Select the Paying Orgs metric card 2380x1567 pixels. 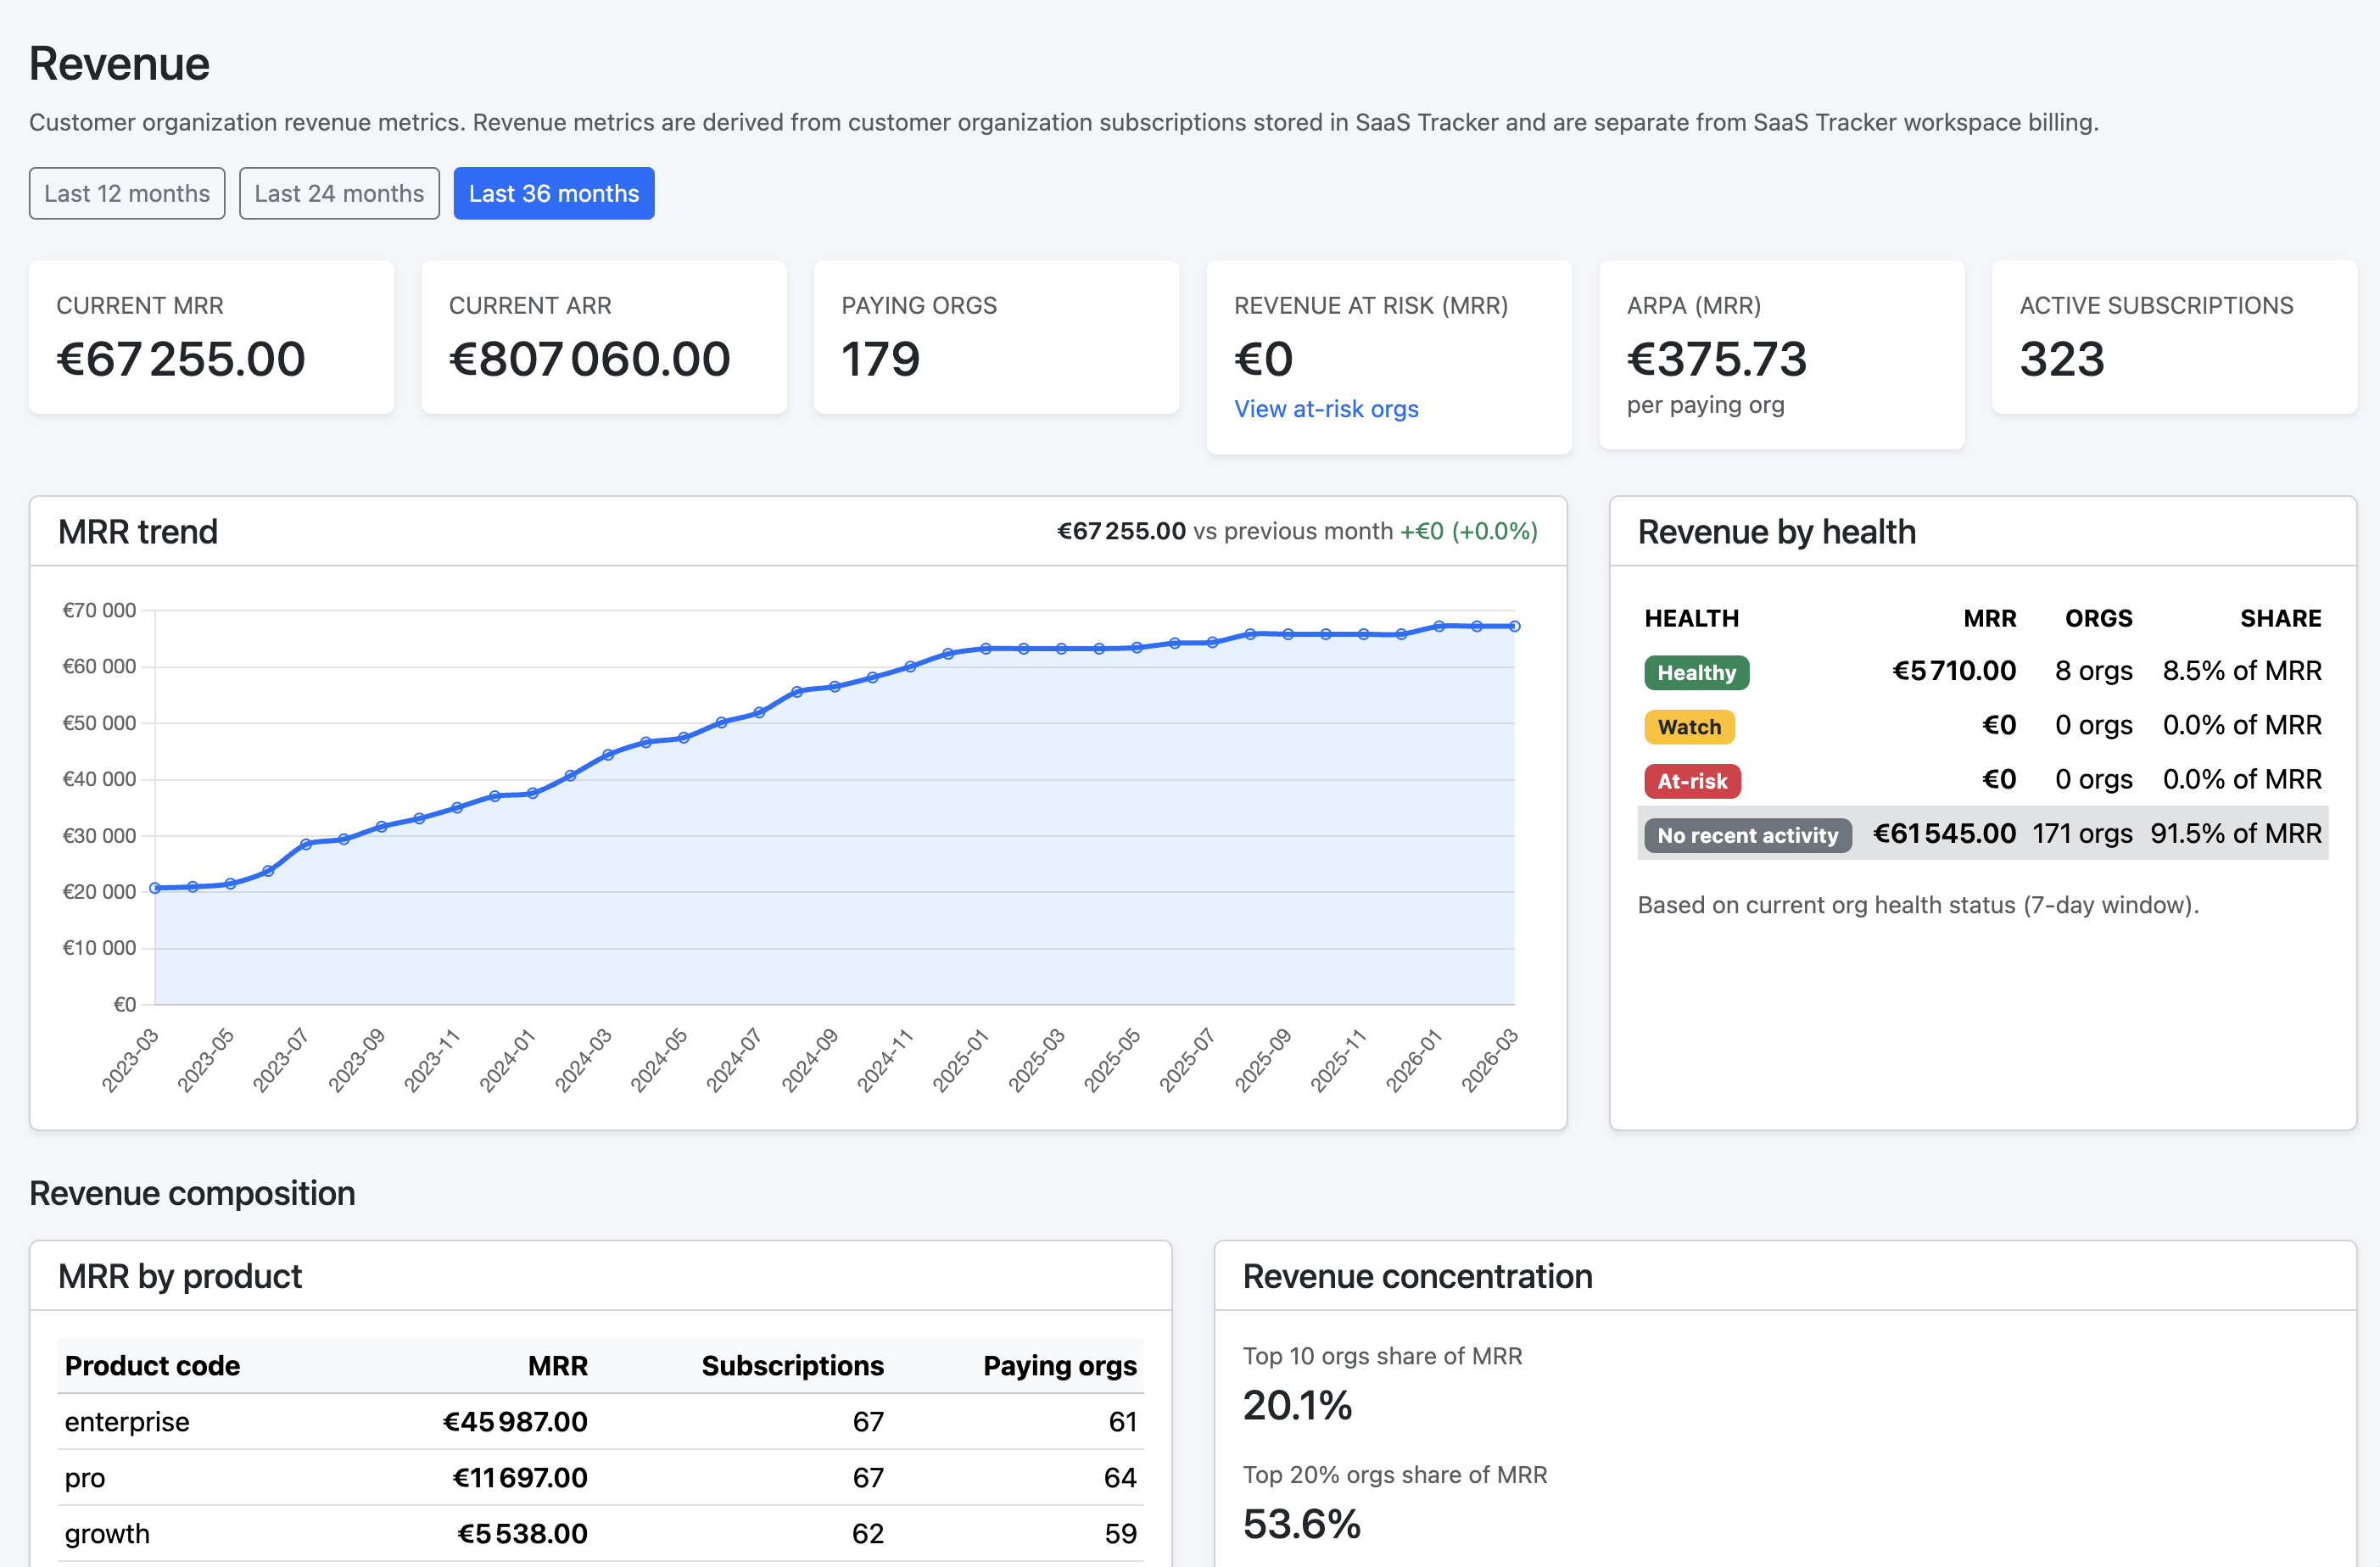[x=996, y=337]
